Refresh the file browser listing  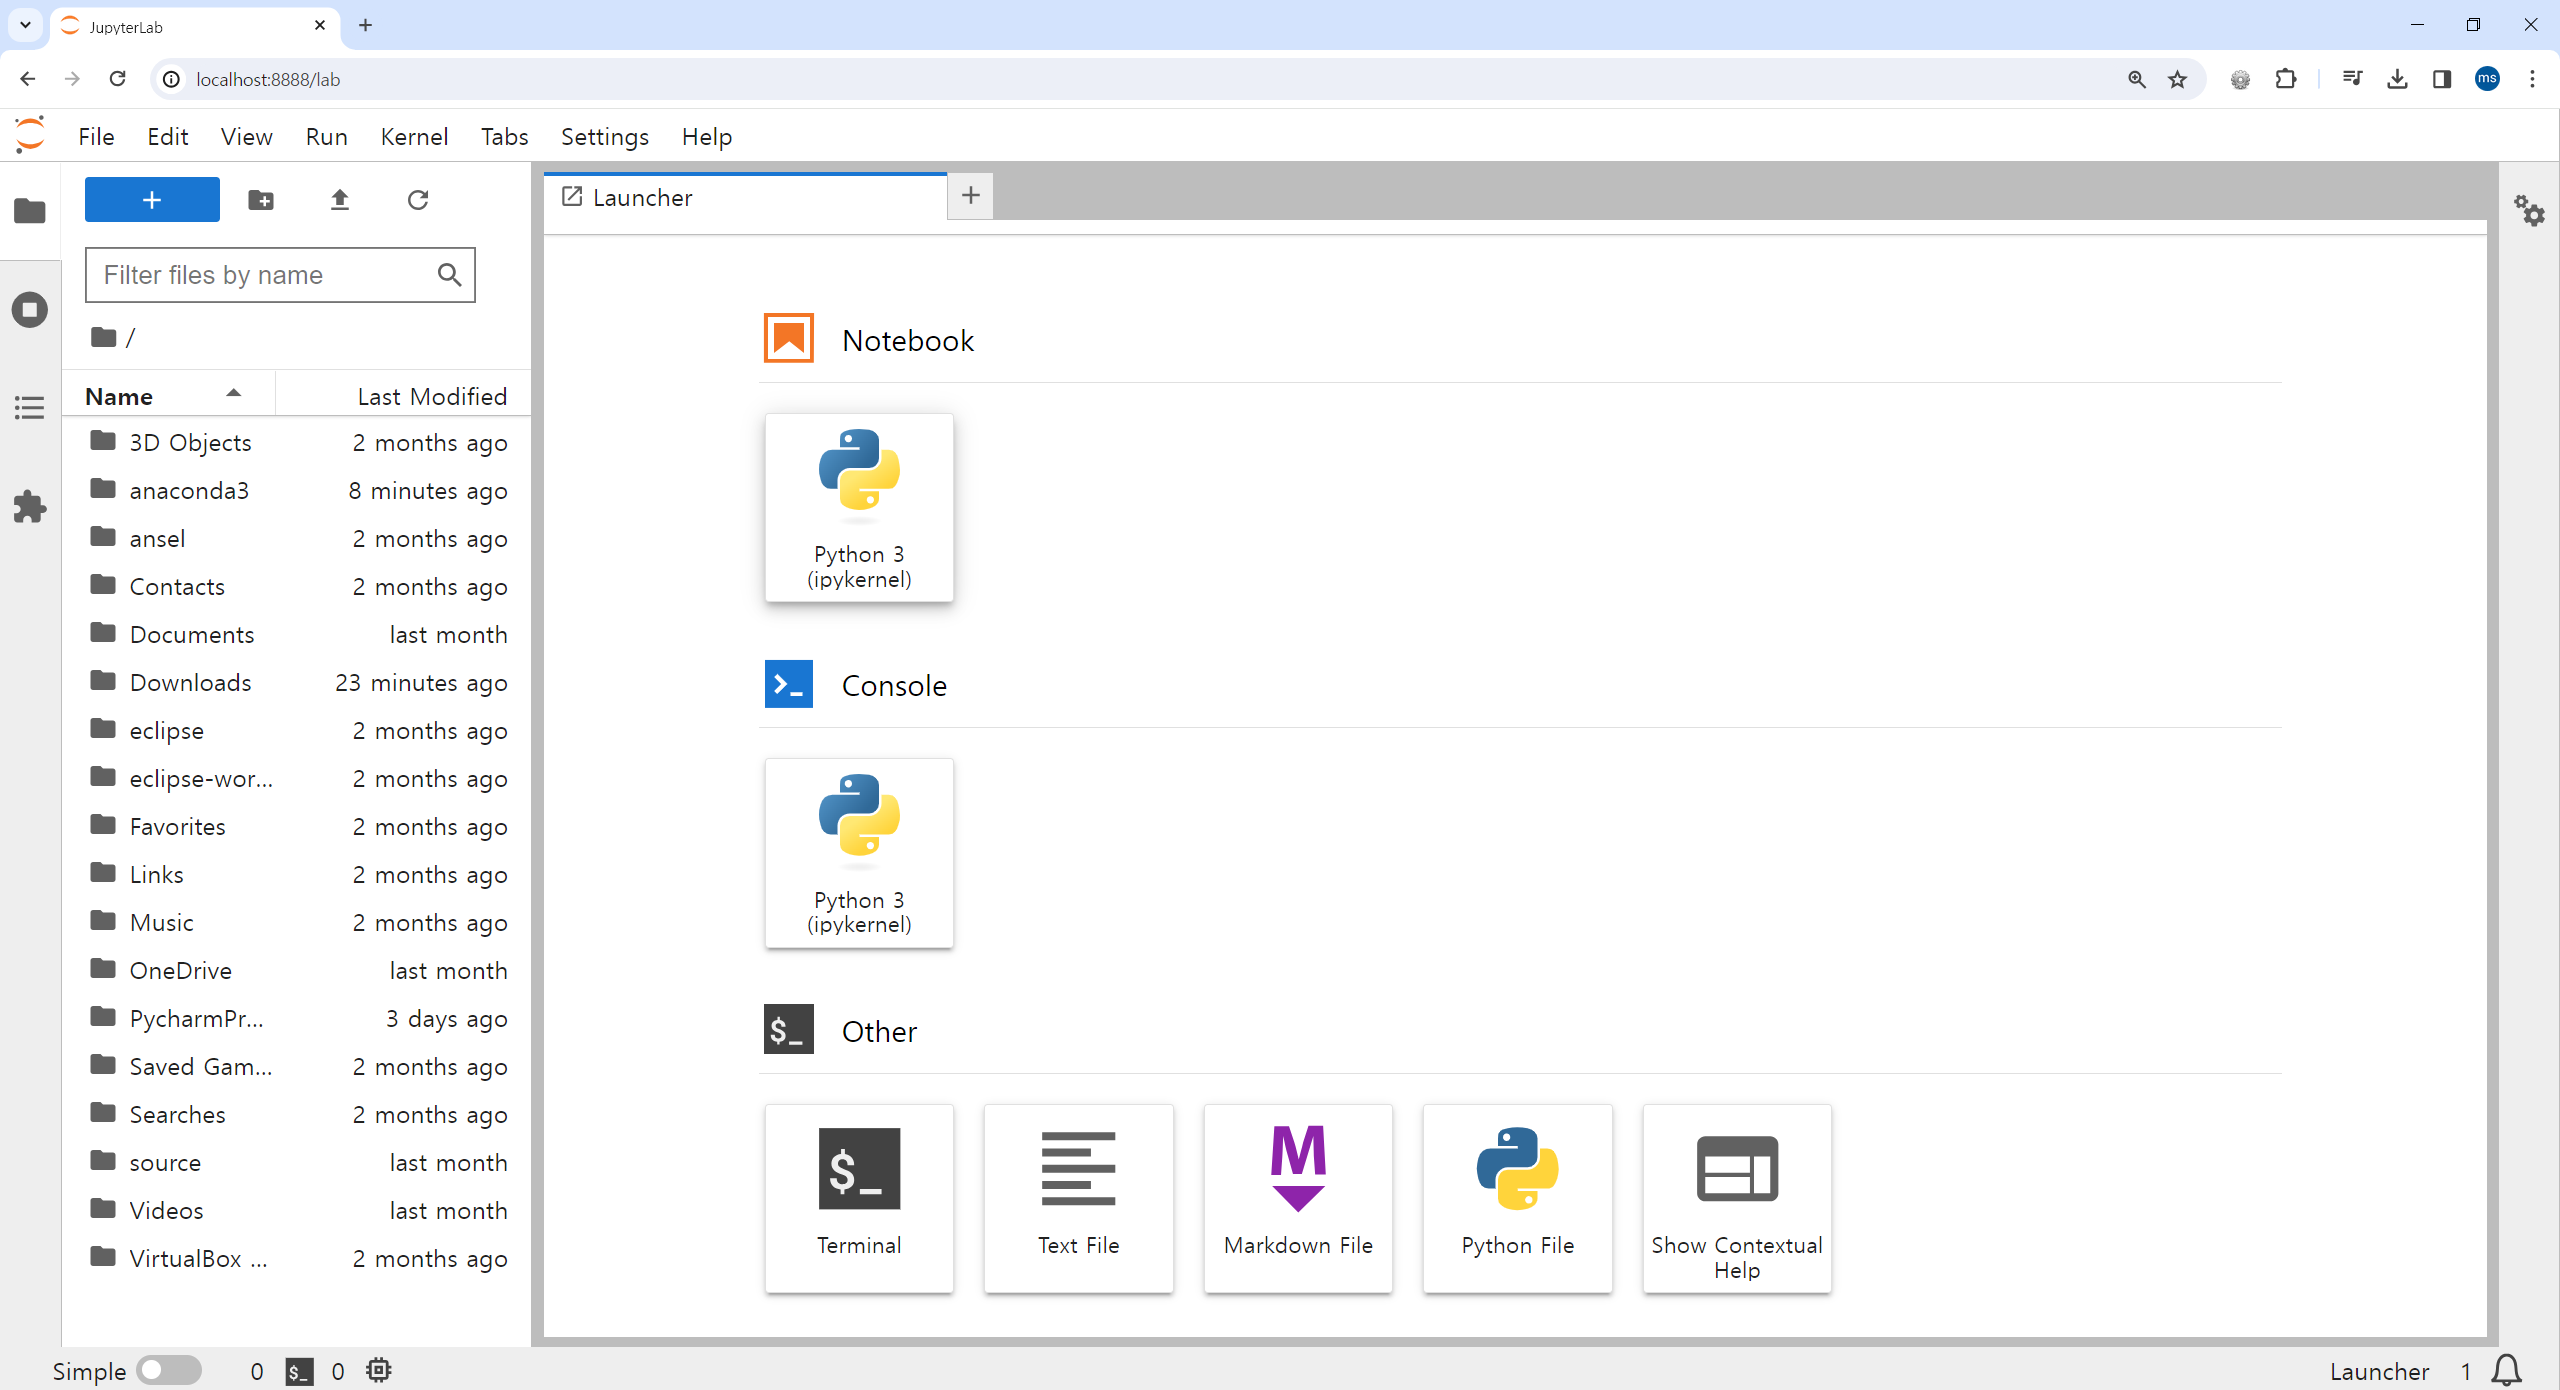click(418, 200)
